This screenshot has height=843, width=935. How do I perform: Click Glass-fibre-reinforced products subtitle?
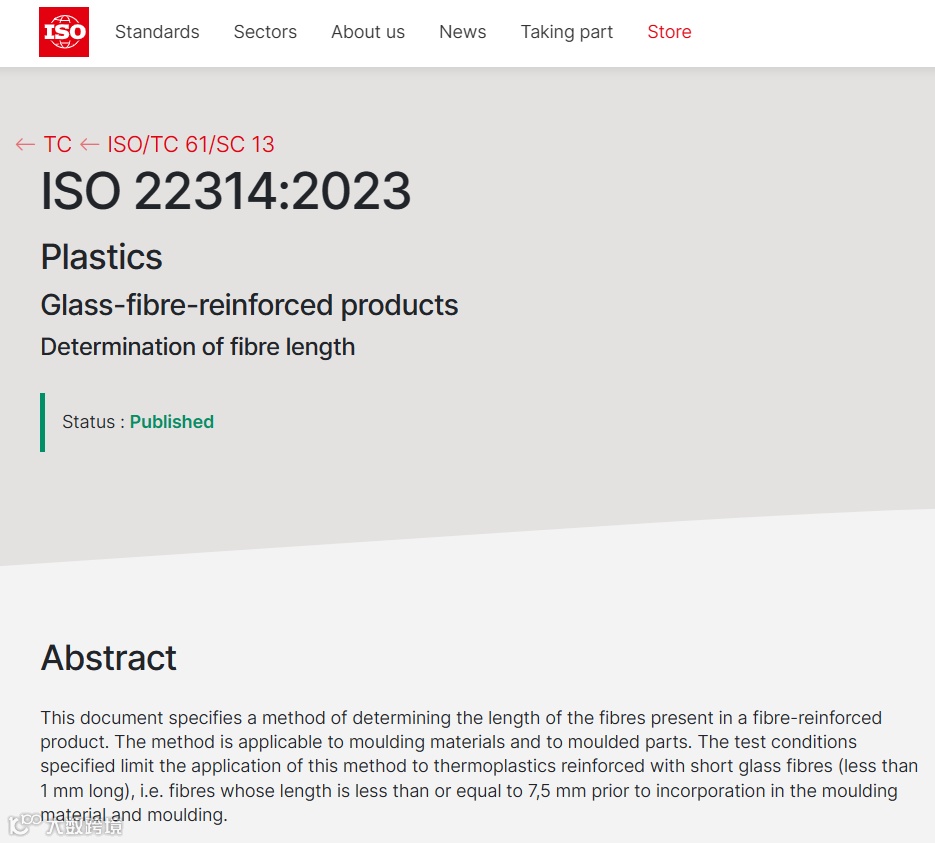(x=249, y=305)
